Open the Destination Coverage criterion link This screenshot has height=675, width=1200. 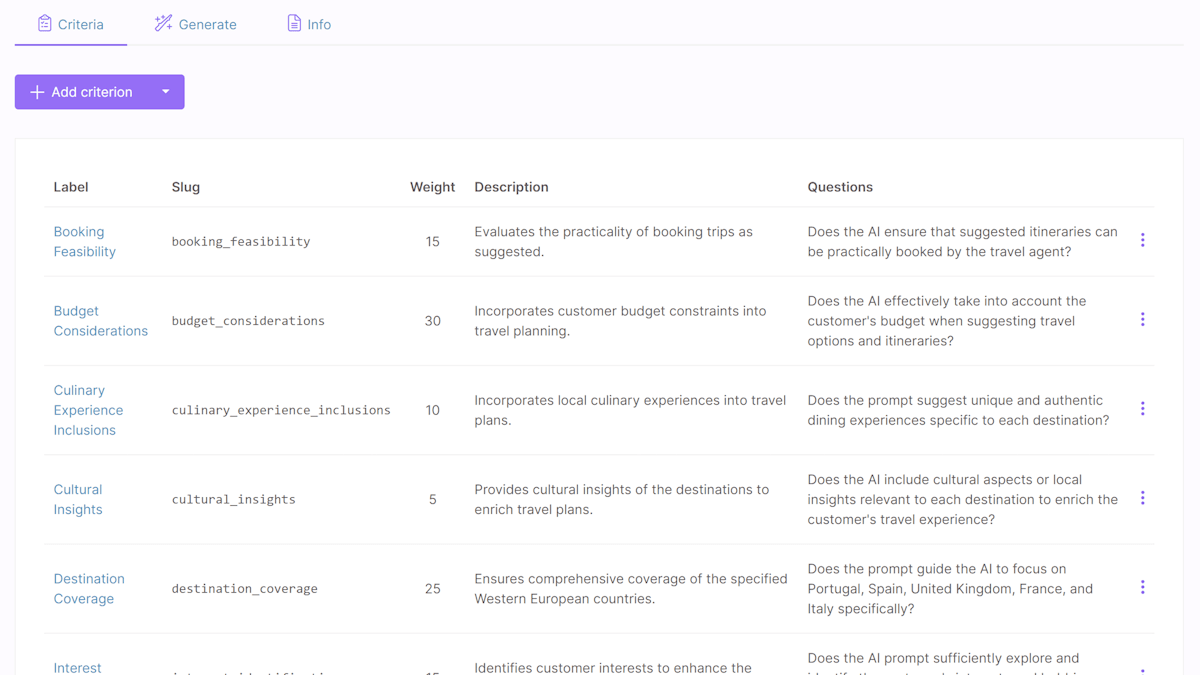89,588
